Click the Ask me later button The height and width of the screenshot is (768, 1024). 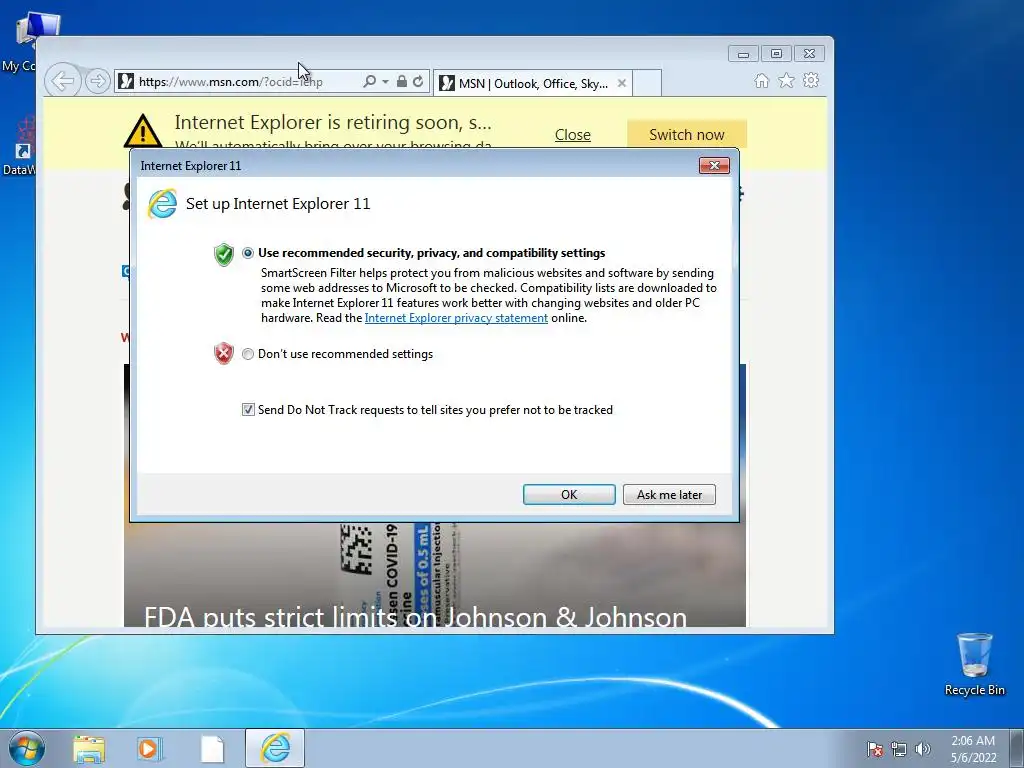[669, 494]
